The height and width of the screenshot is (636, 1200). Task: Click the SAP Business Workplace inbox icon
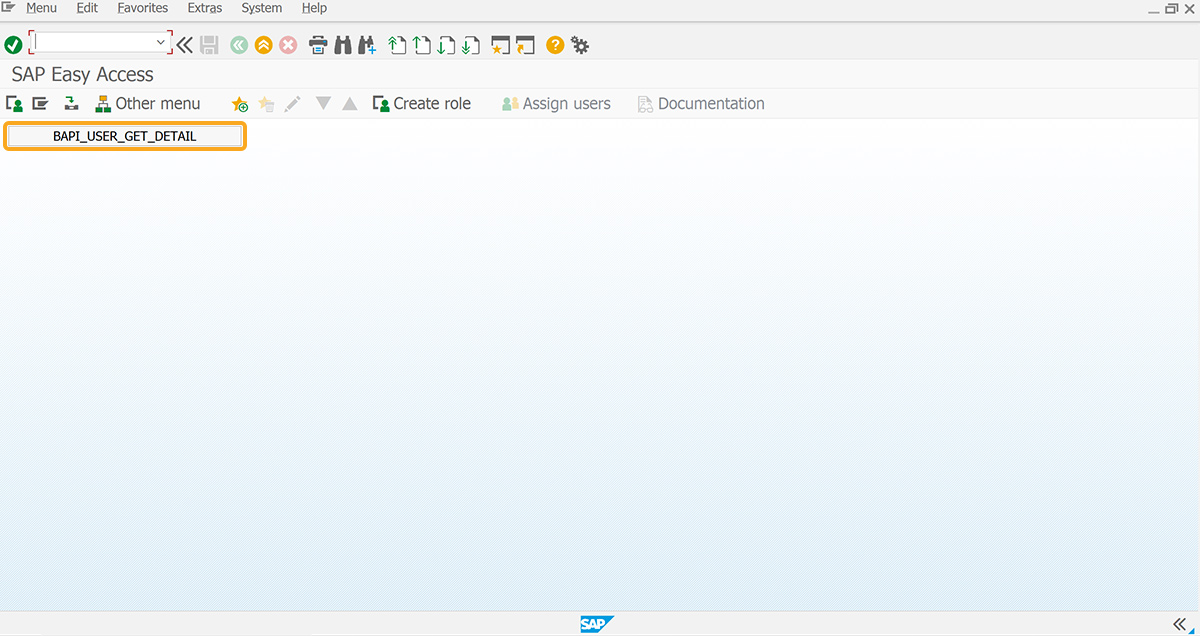[71, 104]
